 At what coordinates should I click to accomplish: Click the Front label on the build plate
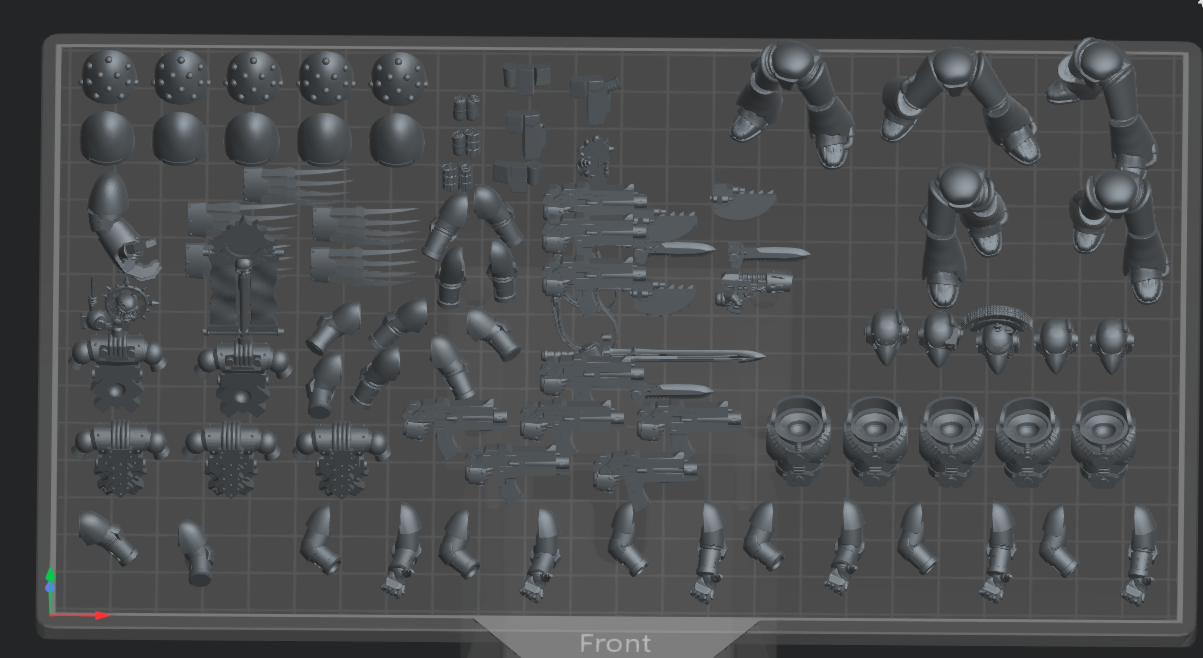pyautogui.click(x=615, y=643)
